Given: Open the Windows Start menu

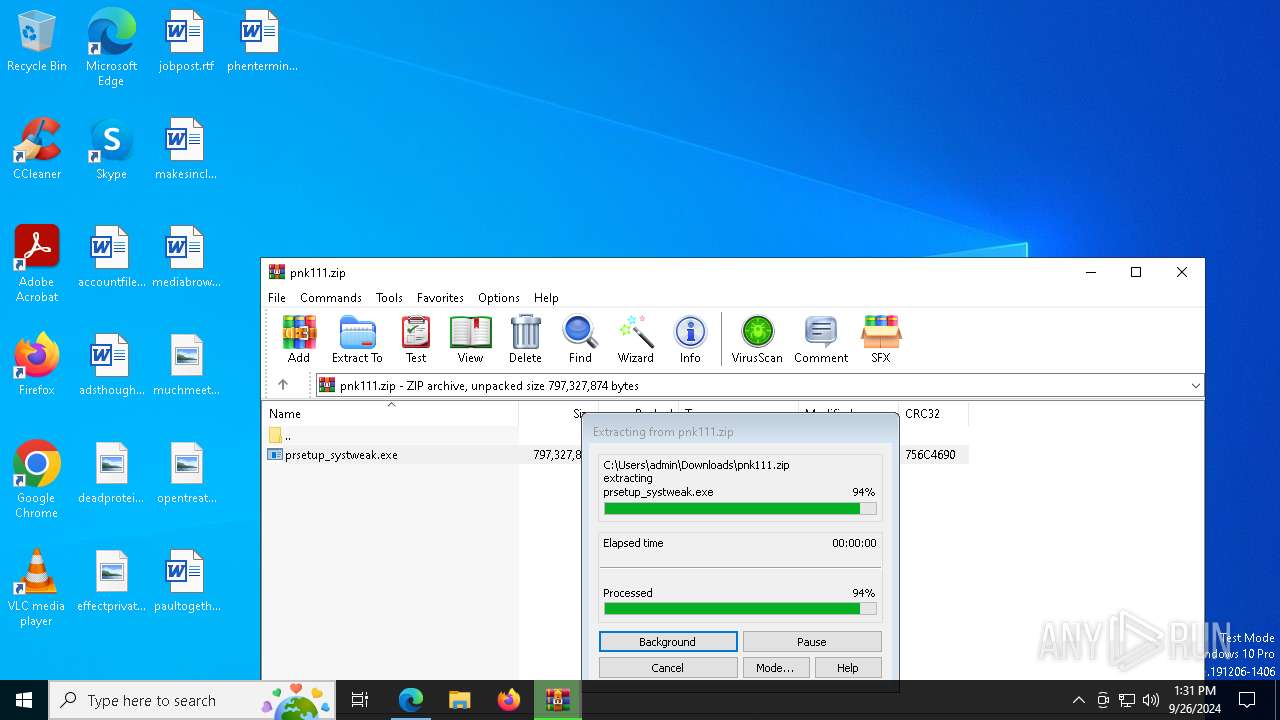Looking at the screenshot, I should pos(24,700).
